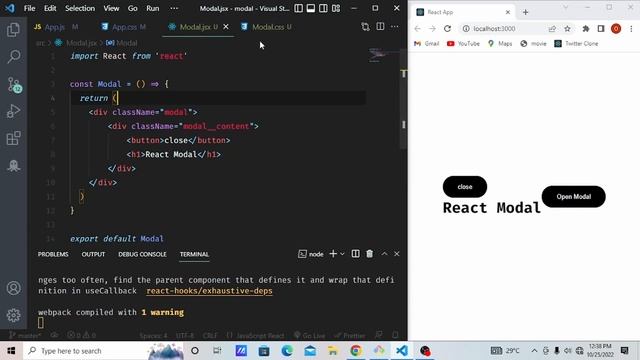Open Chrome three-dot menu
The width and height of the screenshot is (640, 360).
coord(631,29)
